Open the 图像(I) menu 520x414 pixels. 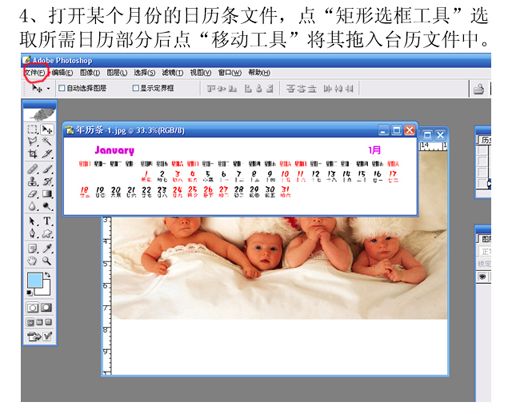pos(90,72)
